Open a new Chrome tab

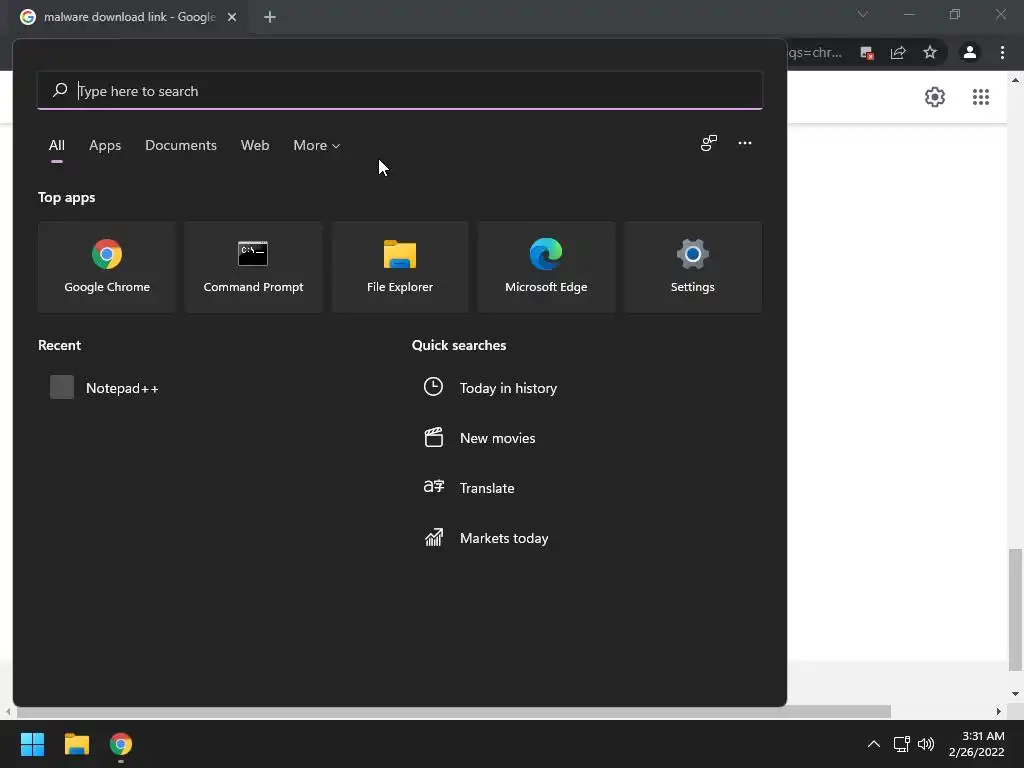270,17
